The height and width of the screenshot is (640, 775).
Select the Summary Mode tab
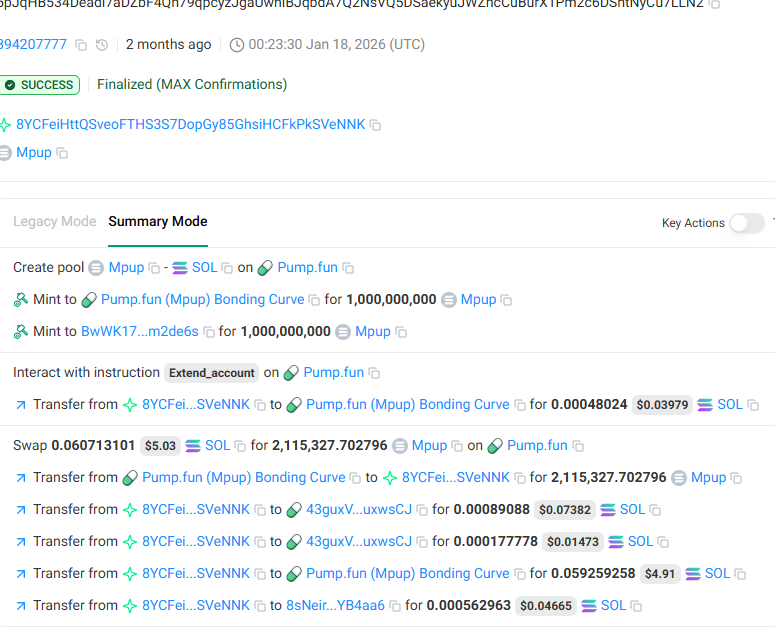[x=158, y=221]
